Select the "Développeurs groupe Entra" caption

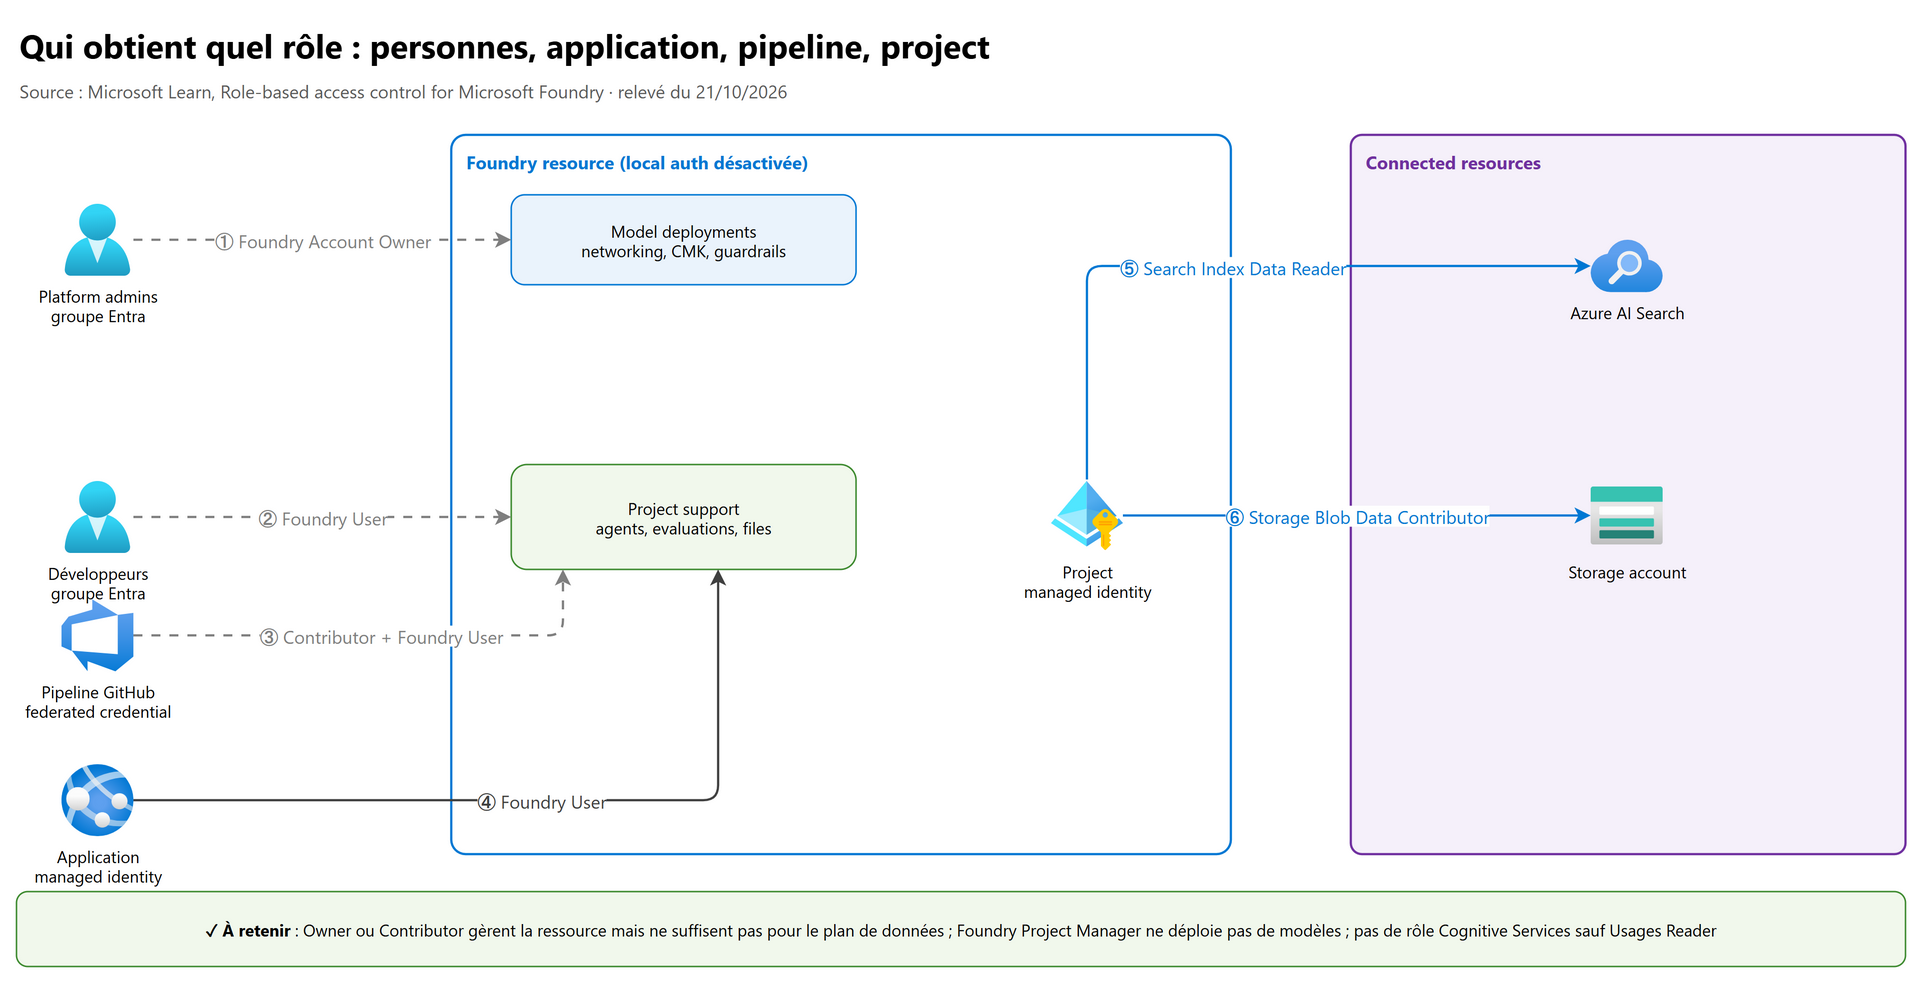(x=98, y=584)
